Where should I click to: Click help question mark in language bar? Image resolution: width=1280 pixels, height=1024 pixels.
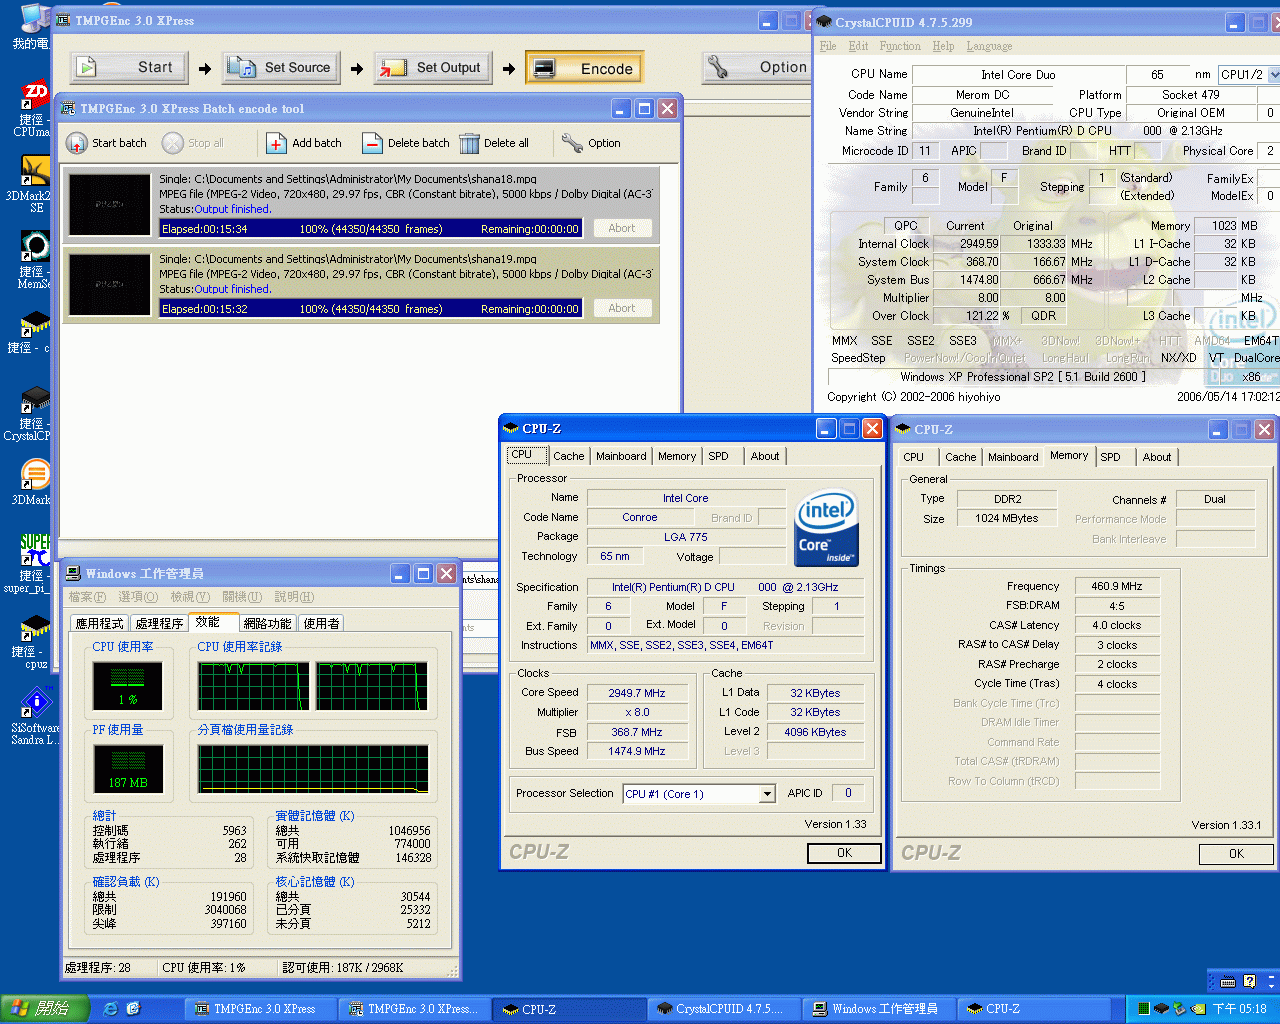click(x=1249, y=981)
